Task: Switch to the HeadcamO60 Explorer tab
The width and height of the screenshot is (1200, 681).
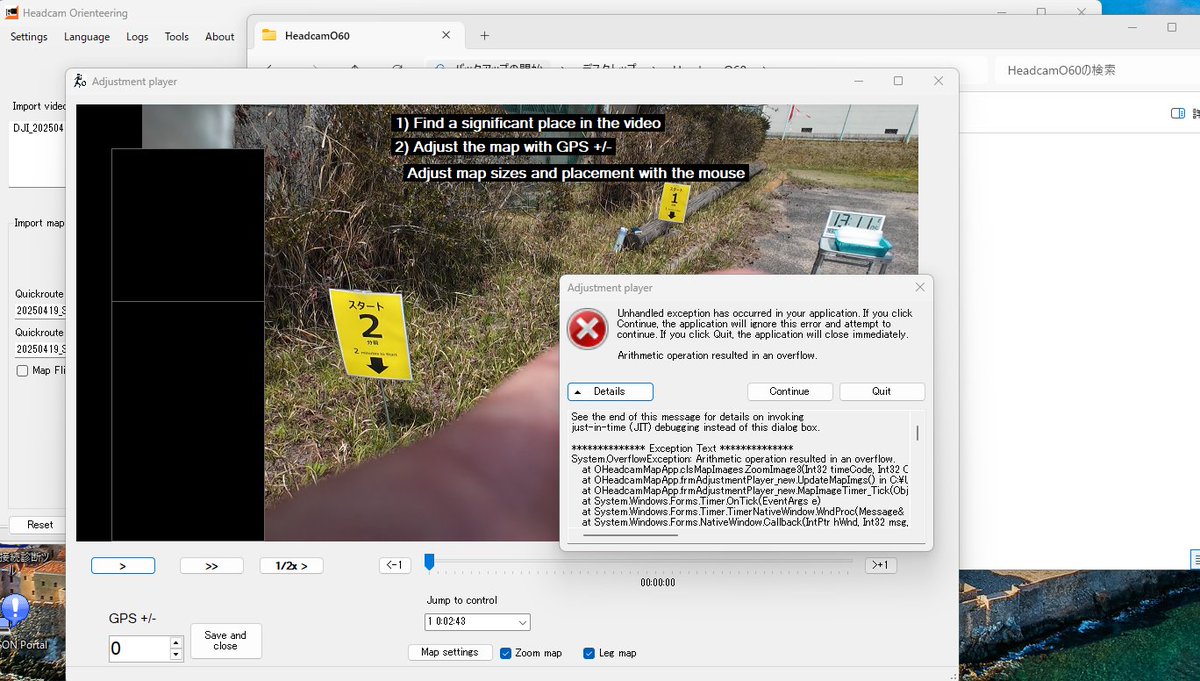Action: [358, 35]
